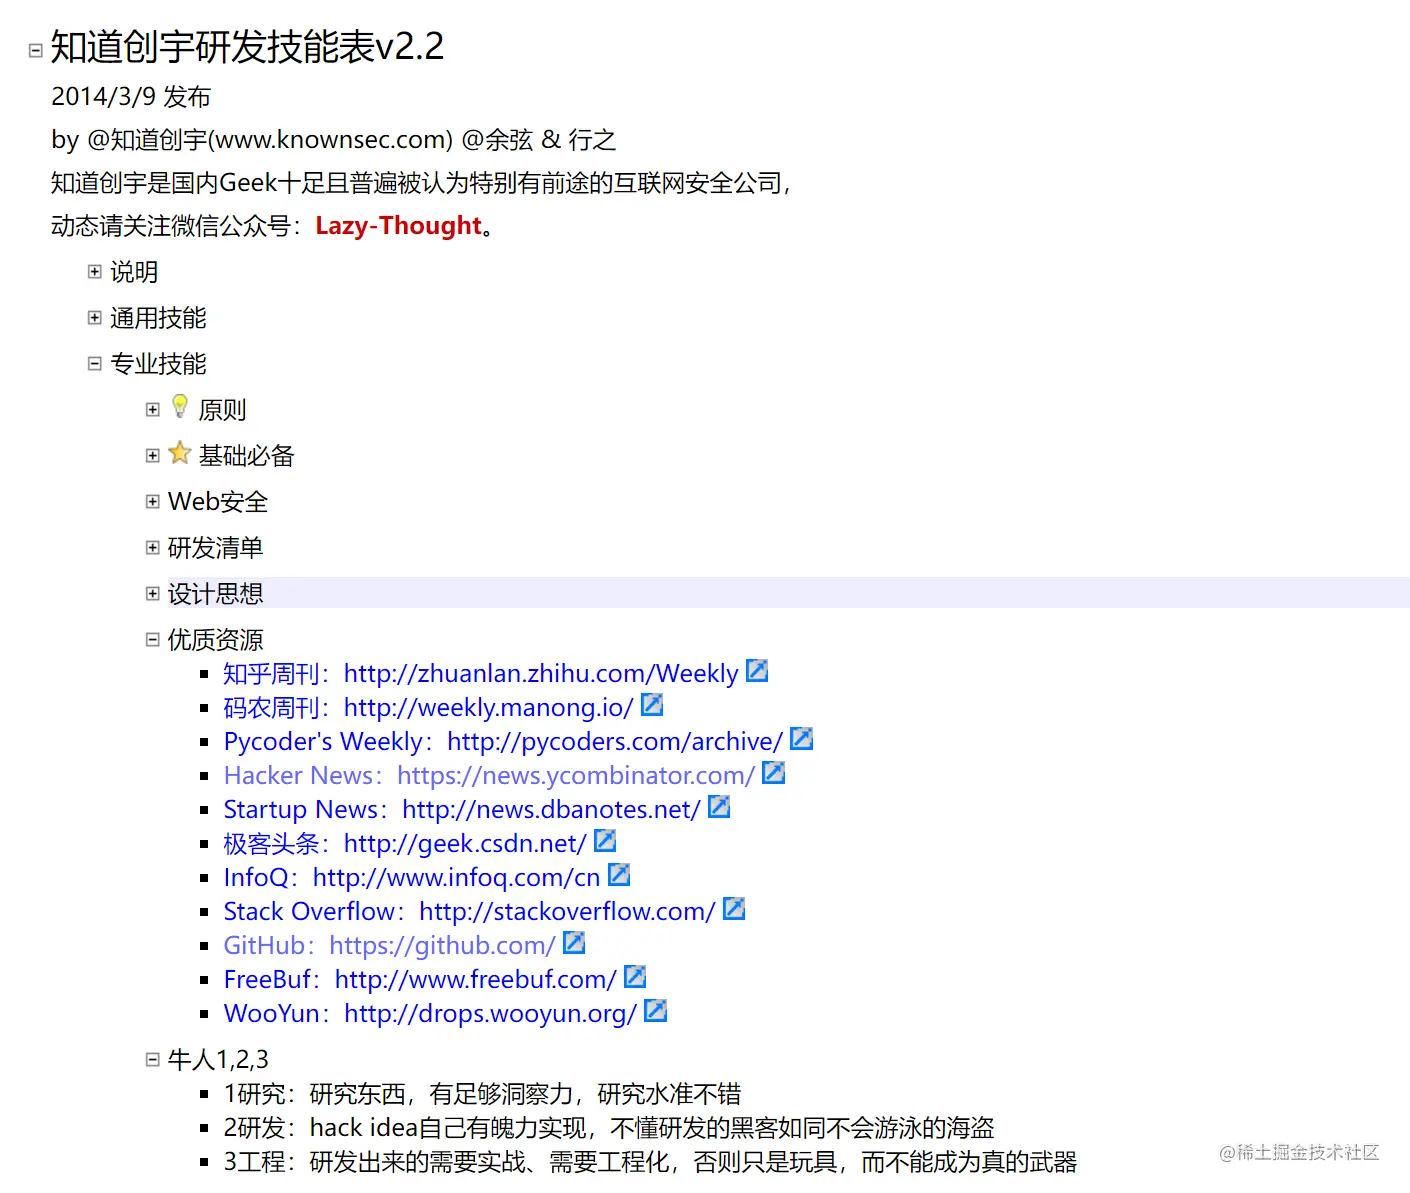
Task: Open the WooYun drops link
Action: [x=430, y=1014]
